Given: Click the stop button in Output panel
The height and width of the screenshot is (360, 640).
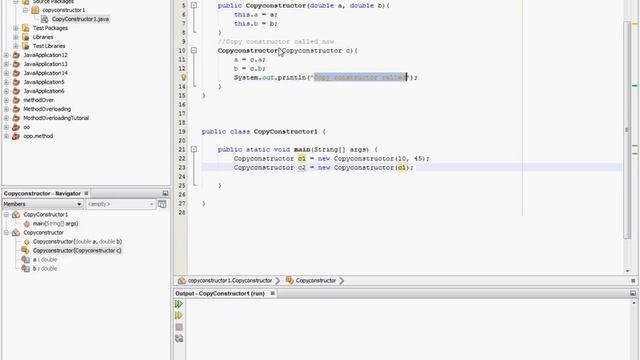Looking at the screenshot, I should coord(179,327).
